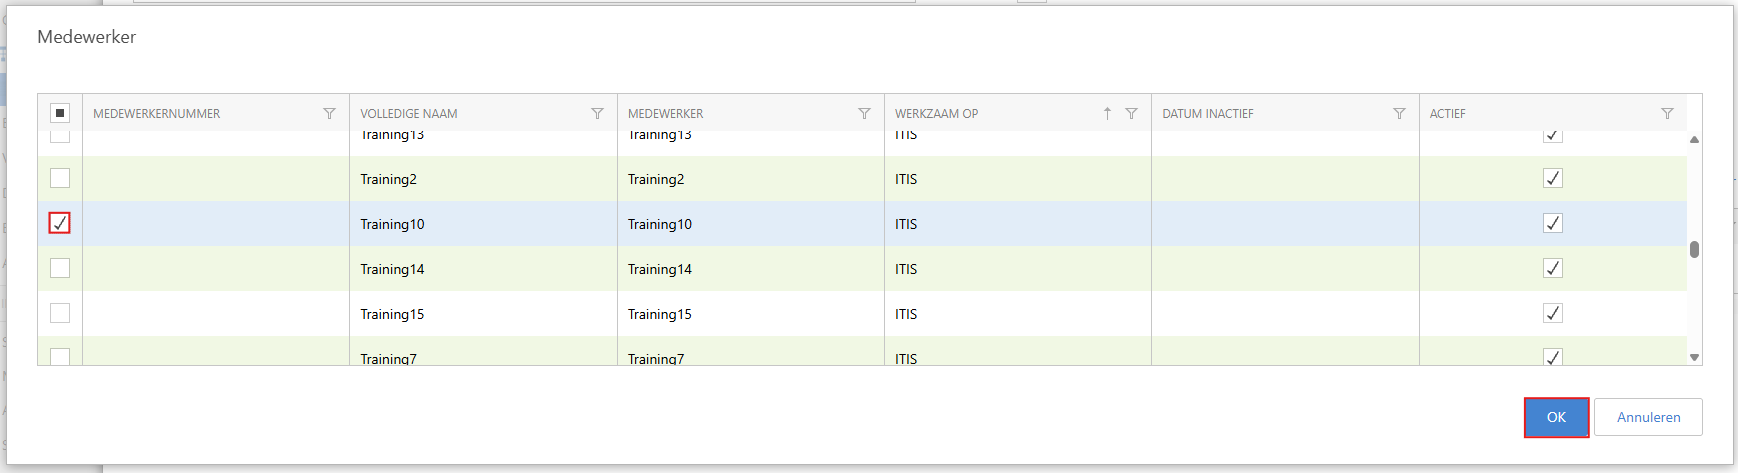The image size is (1738, 473).
Task: Sort by Datum Inactief column header
Action: tap(1207, 114)
